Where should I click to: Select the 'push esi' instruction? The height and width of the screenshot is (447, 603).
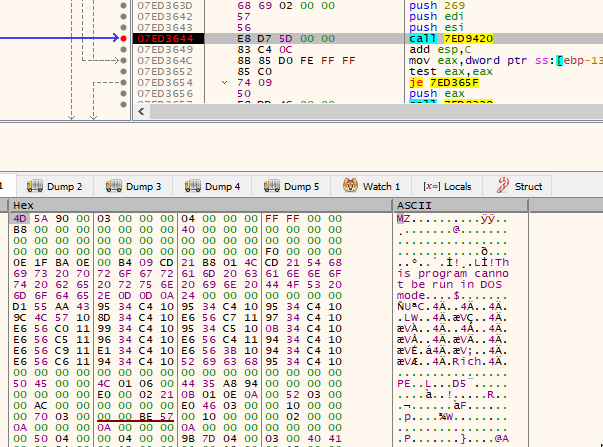[436, 27]
